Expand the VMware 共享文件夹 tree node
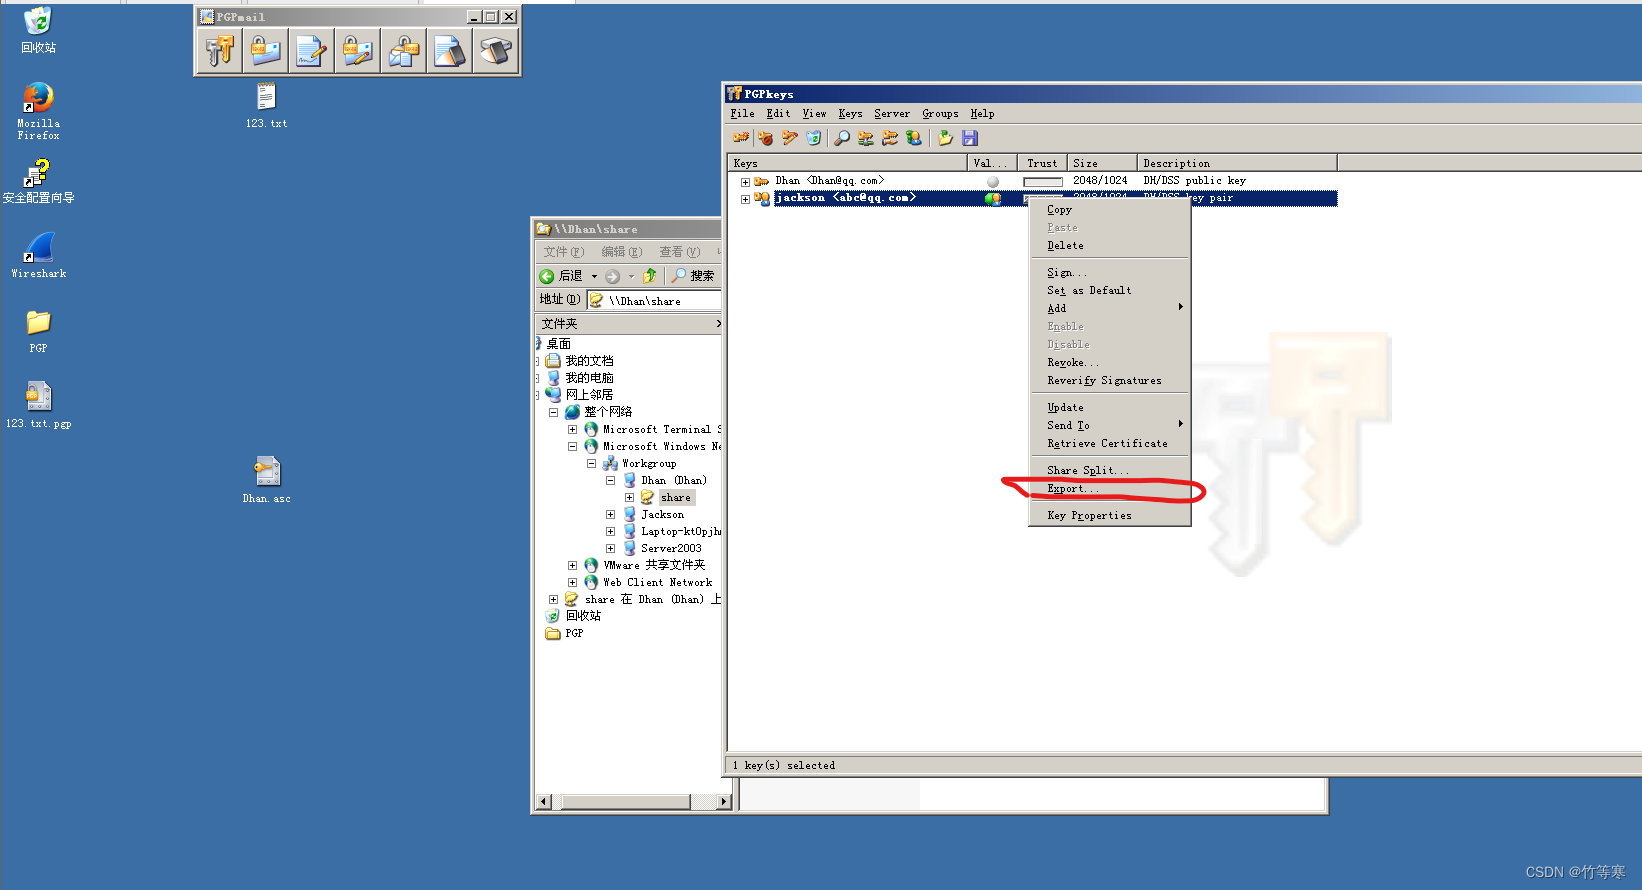 (572, 565)
